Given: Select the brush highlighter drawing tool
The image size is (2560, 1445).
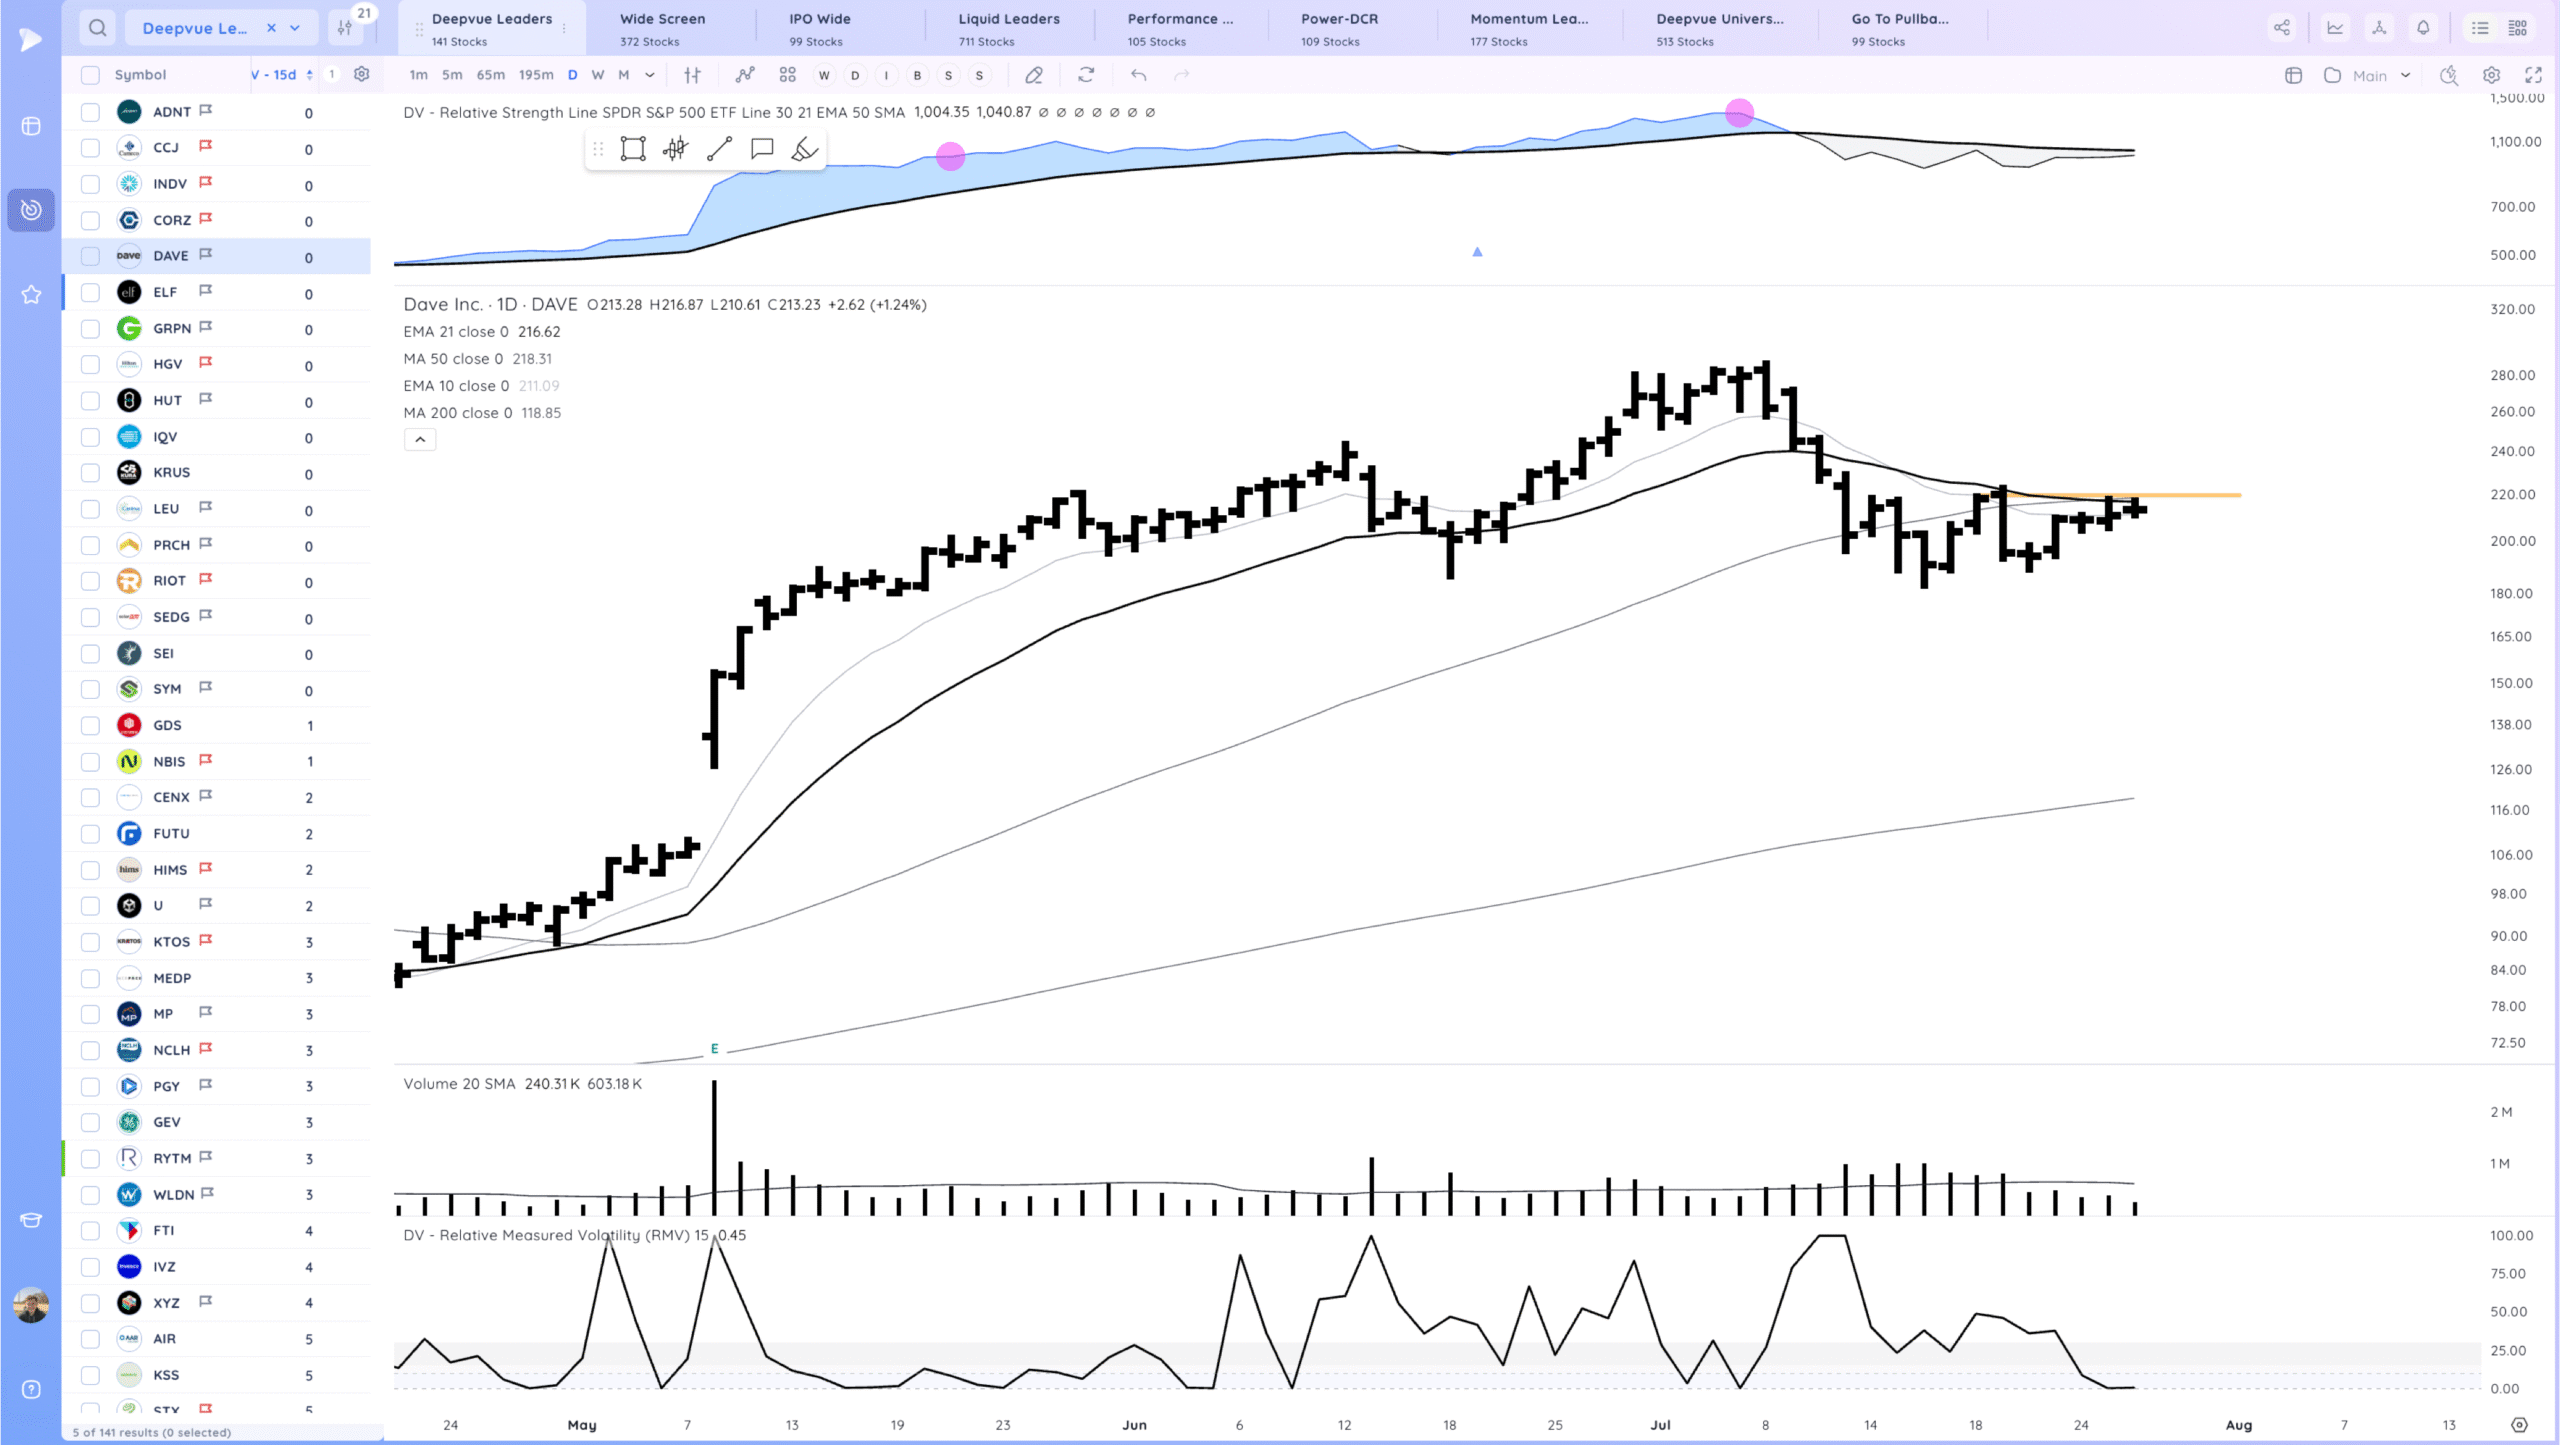Looking at the screenshot, I should click(804, 149).
